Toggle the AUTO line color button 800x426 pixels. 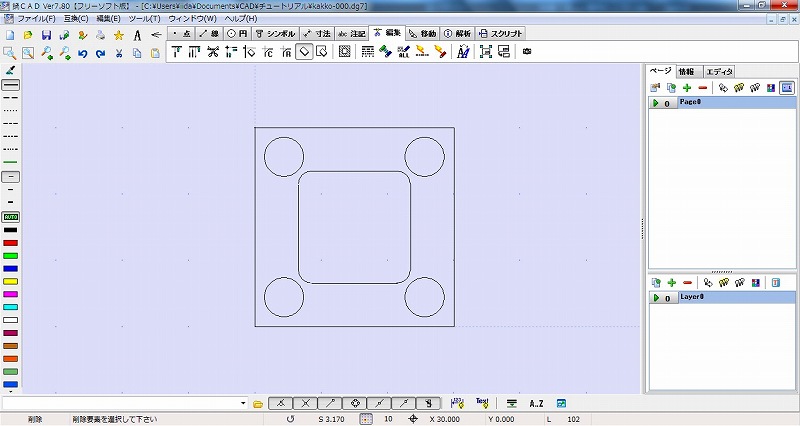11,216
